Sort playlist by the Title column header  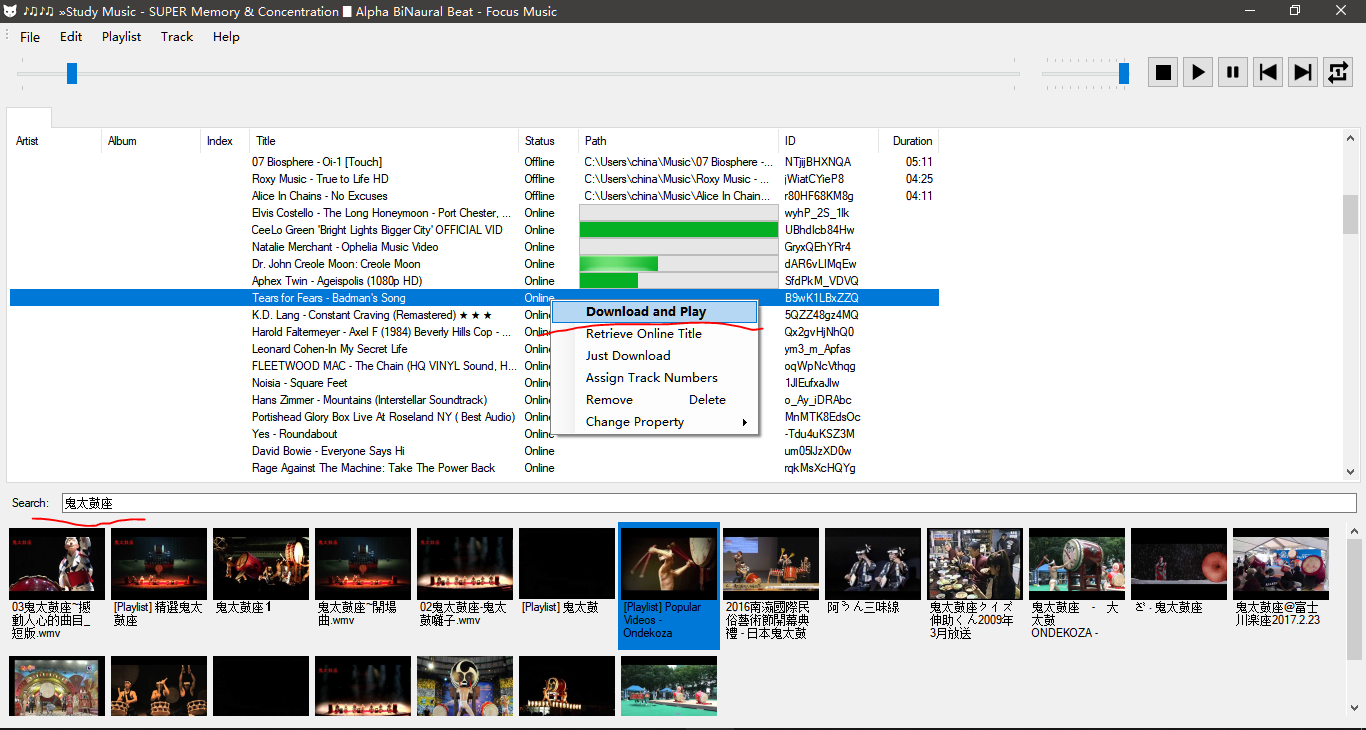pyautogui.click(x=266, y=141)
